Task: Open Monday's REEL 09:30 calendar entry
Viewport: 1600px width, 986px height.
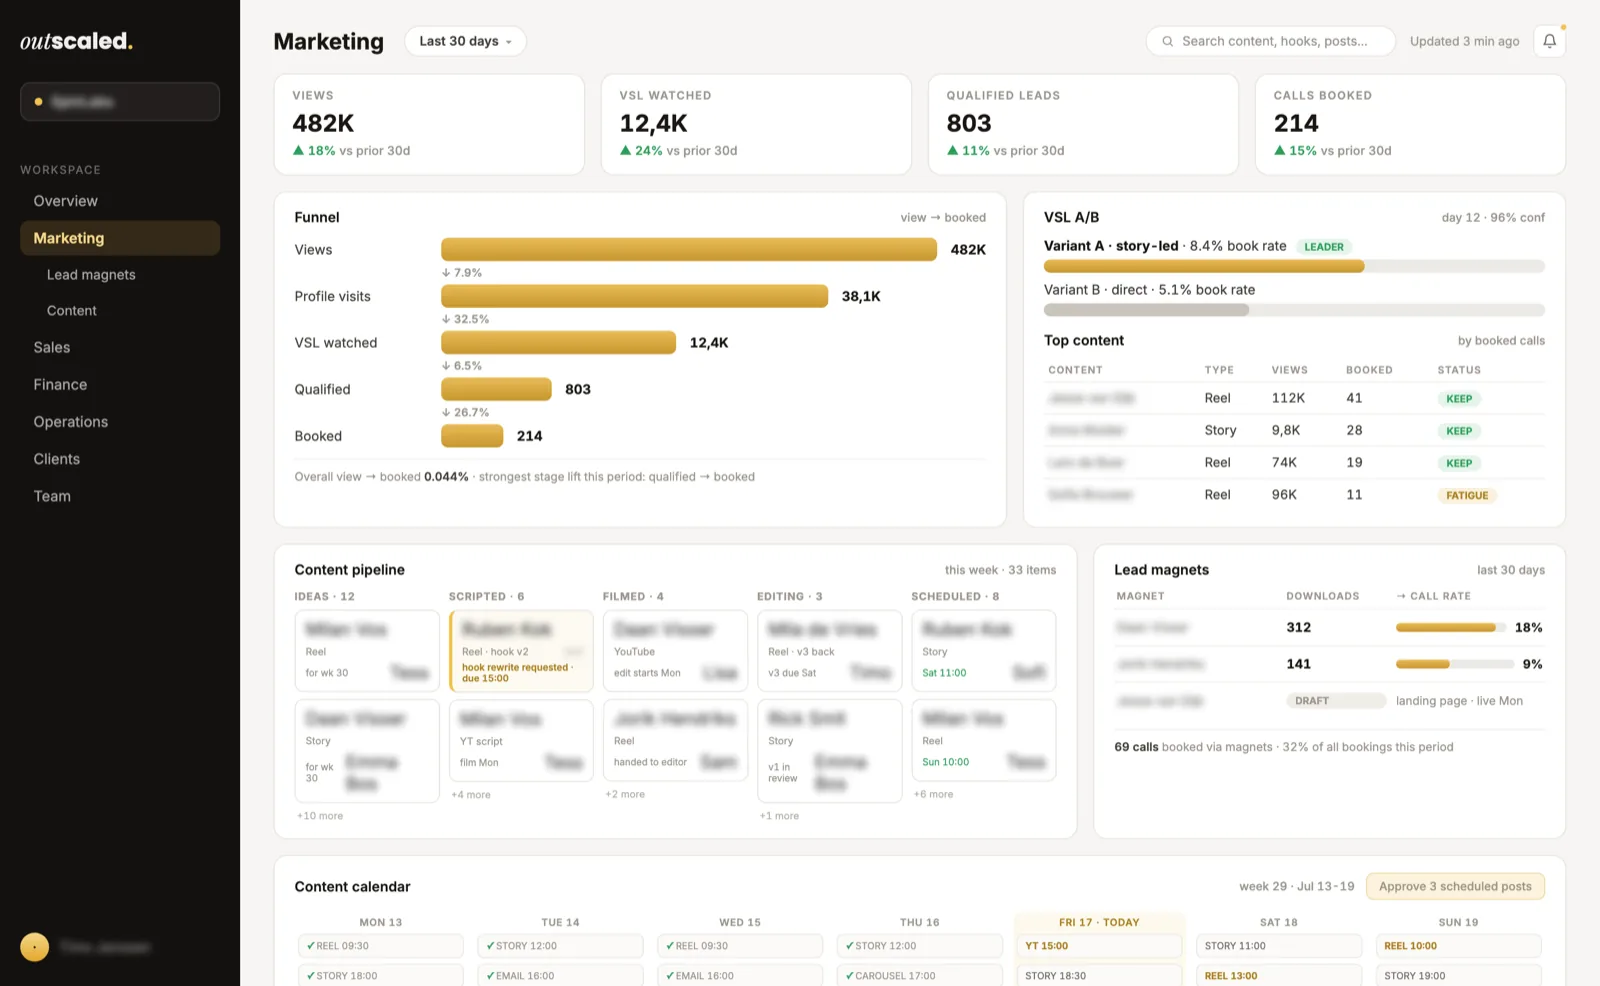Action: click(x=381, y=946)
